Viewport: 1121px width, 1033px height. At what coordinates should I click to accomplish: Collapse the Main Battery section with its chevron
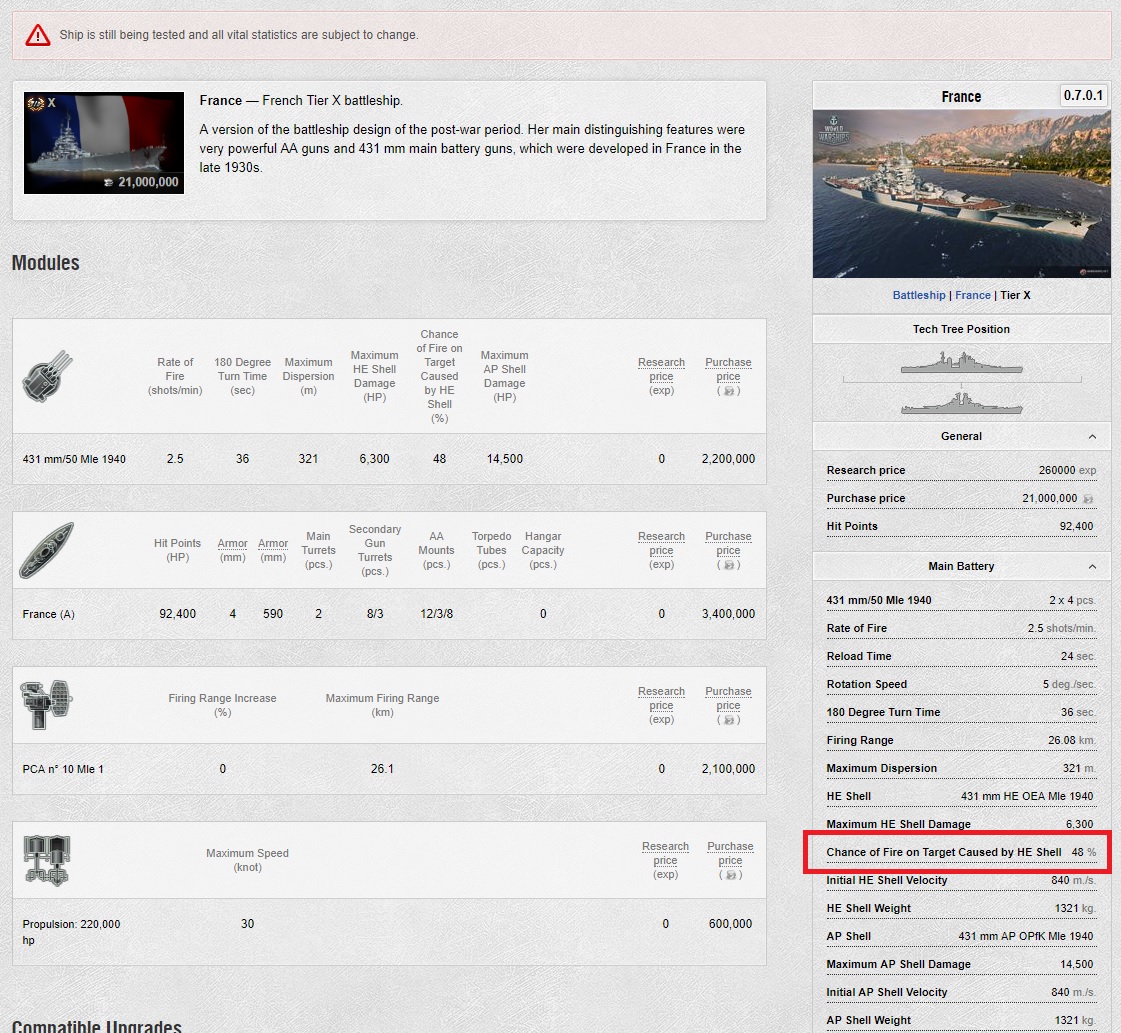[x=1092, y=567]
